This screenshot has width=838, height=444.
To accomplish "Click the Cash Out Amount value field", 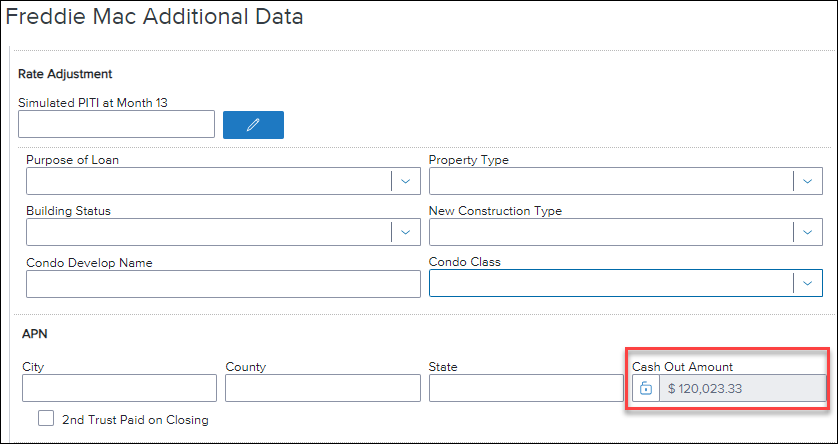I will pos(743,388).
